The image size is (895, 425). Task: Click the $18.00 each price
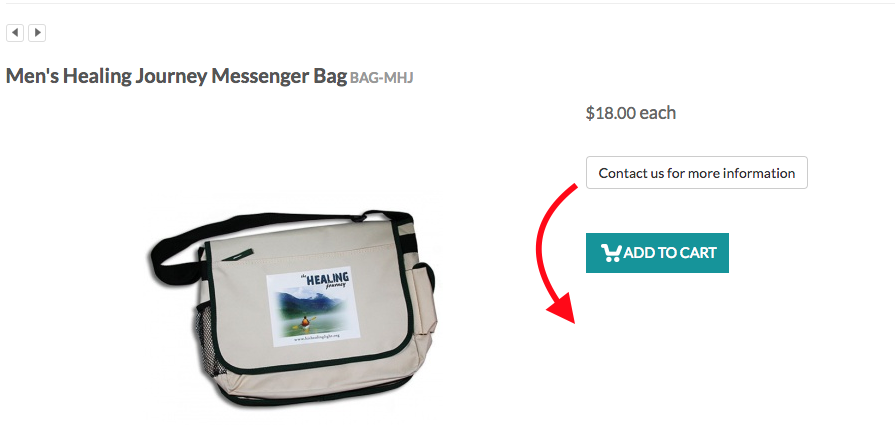pyautogui.click(x=631, y=113)
